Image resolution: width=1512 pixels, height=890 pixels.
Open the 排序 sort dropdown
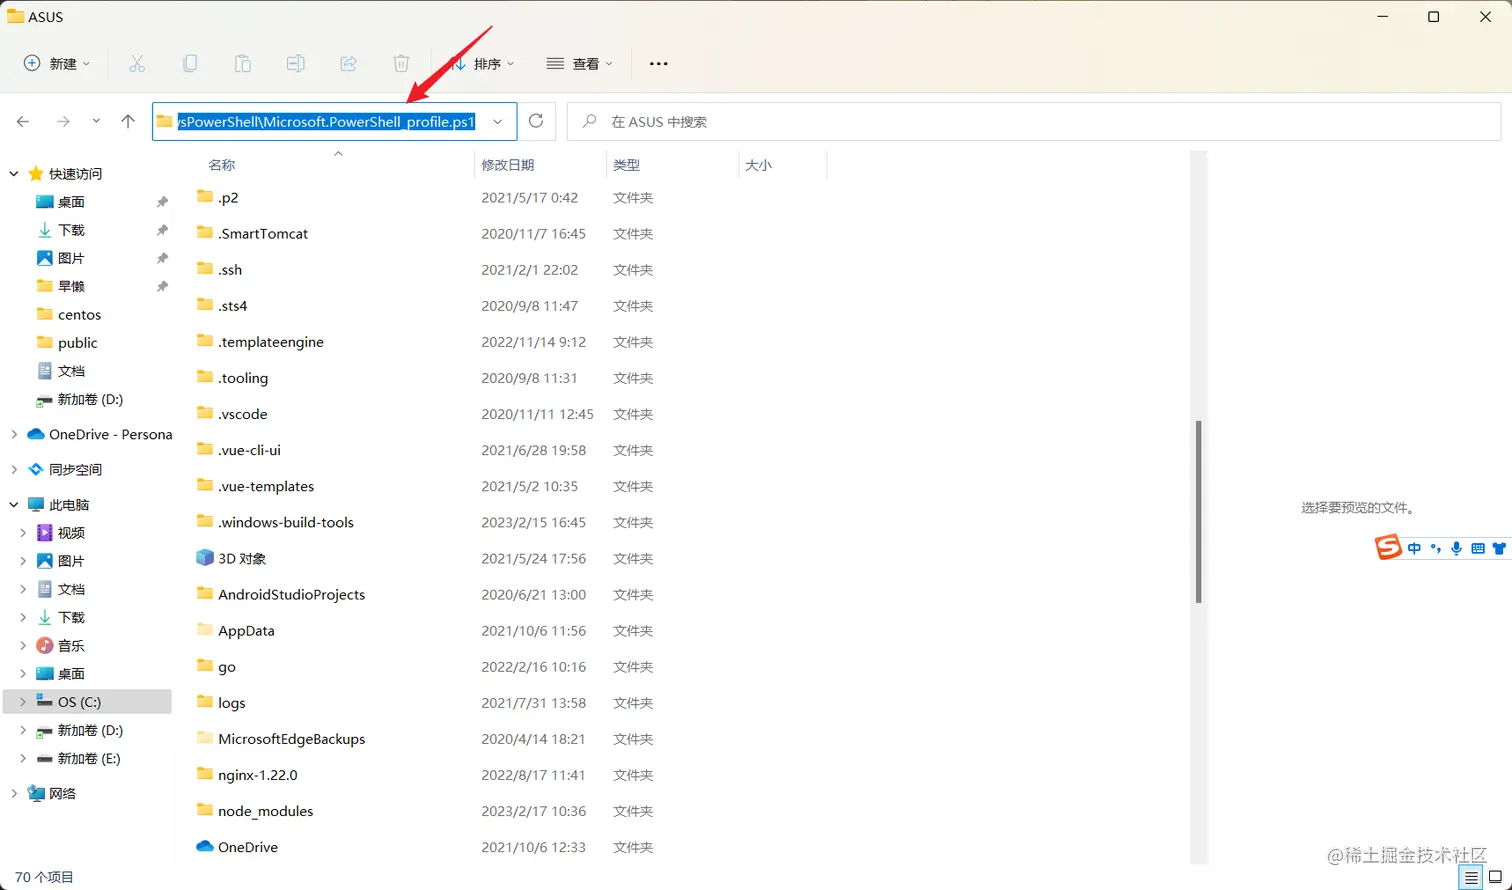483,63
